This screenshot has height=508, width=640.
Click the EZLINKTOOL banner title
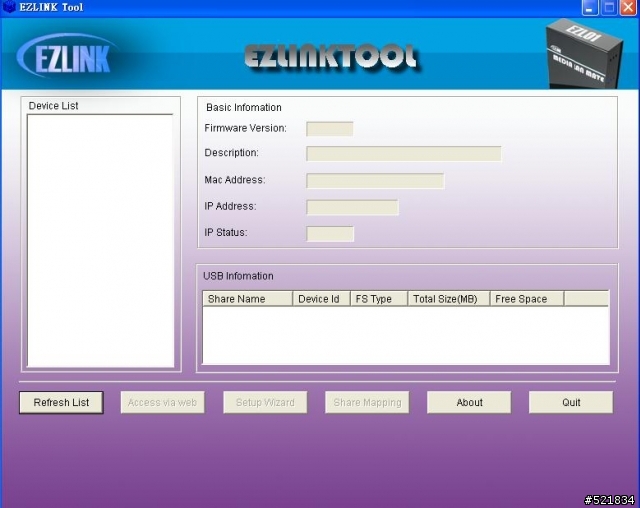[332, 58]
